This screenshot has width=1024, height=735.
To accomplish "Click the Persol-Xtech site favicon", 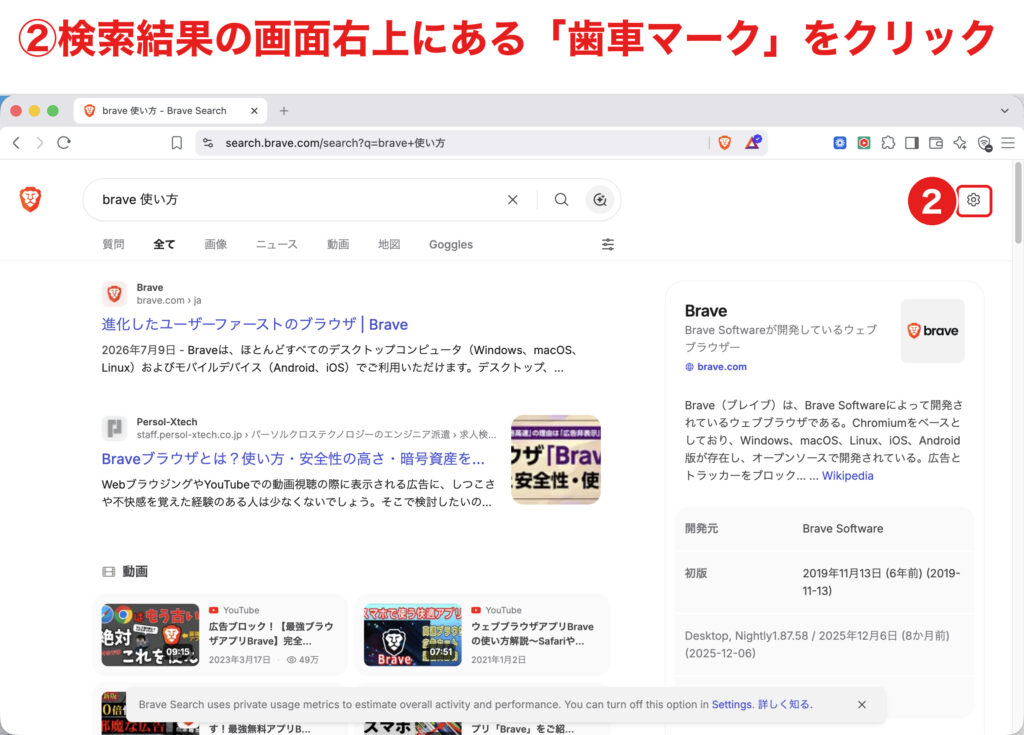I will pos(114,429).
